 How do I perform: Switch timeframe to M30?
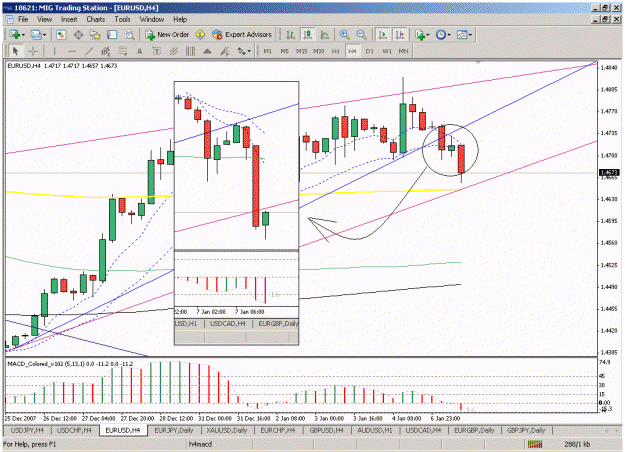pos(318,51)
